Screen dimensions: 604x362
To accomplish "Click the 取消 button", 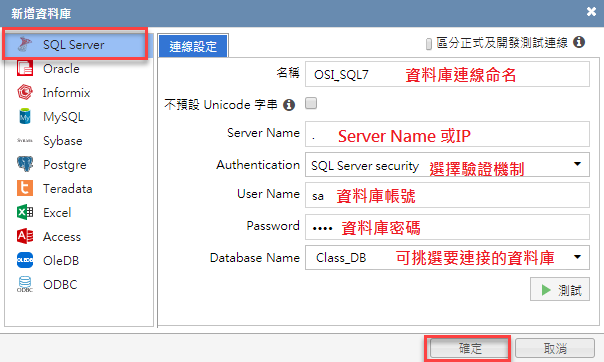I will [x=555, y=349].
